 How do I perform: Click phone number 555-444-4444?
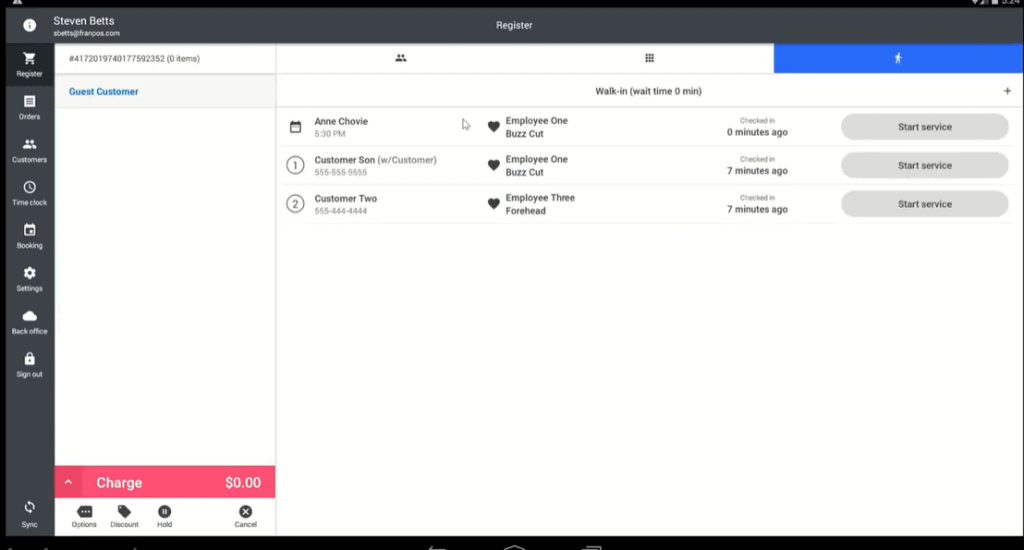340,211
